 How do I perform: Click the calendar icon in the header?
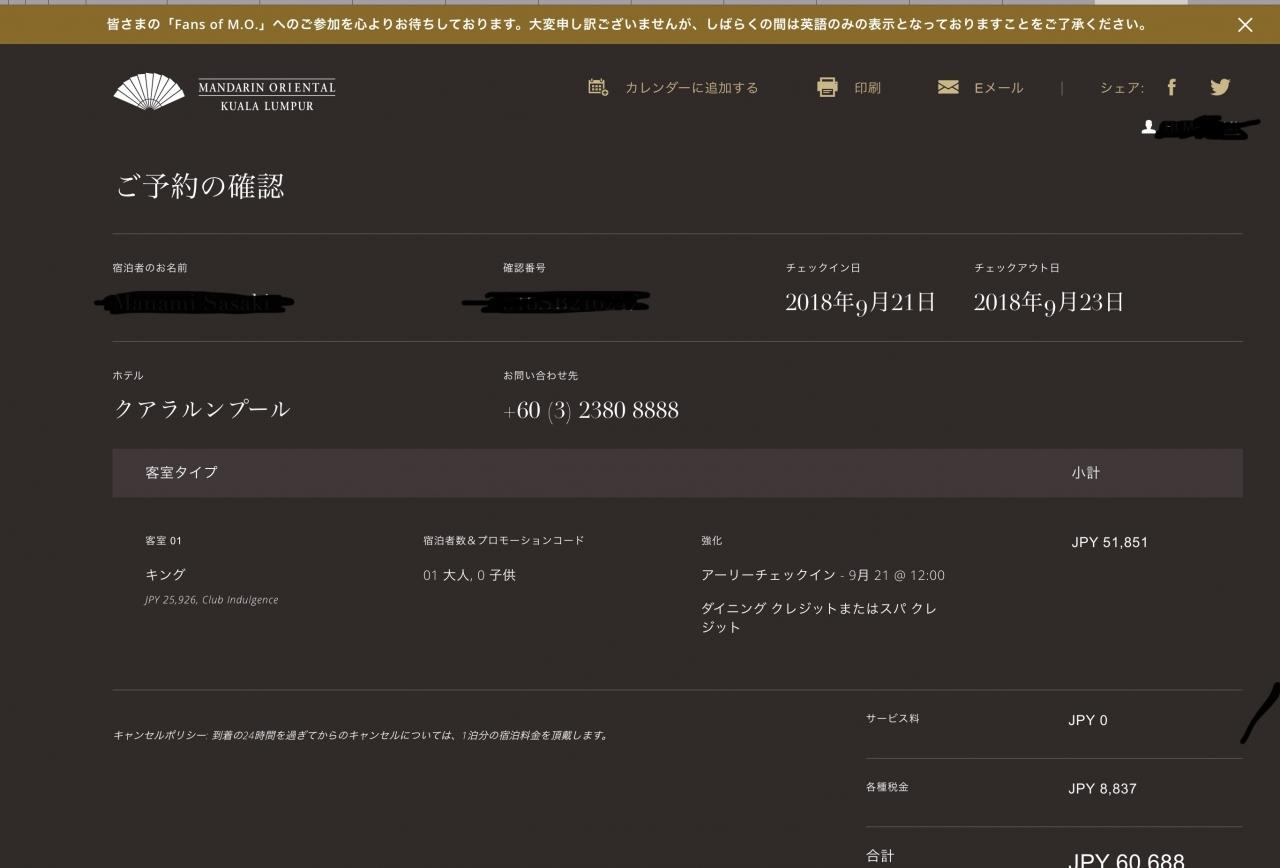pyautogui.click(x=598, y=87)
